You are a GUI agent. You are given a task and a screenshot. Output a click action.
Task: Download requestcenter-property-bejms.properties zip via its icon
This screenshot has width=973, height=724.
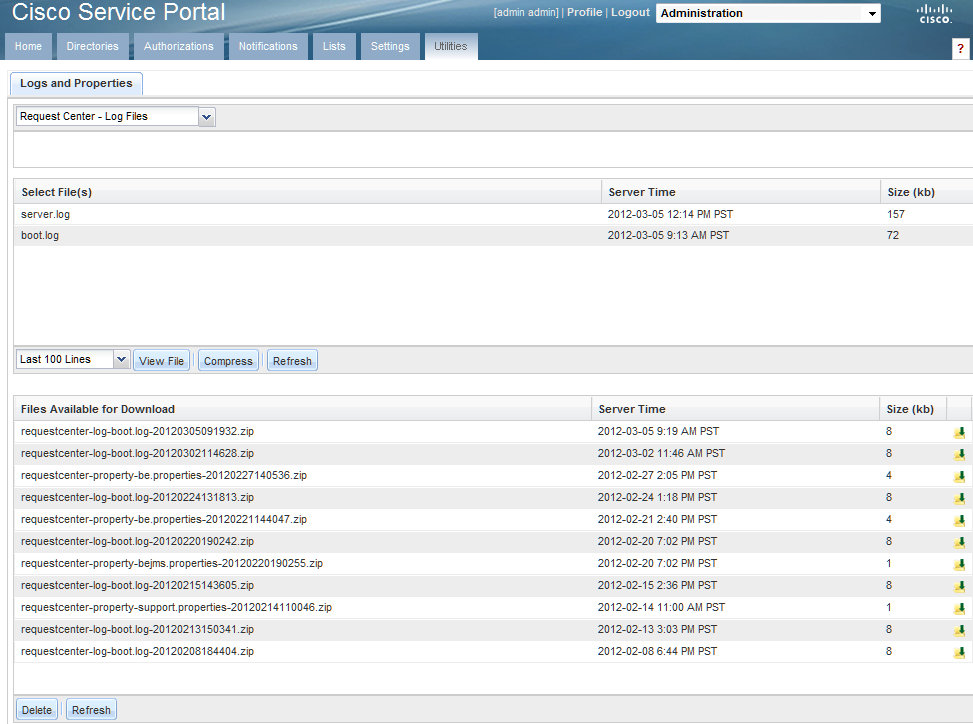[x=959, y=565]
